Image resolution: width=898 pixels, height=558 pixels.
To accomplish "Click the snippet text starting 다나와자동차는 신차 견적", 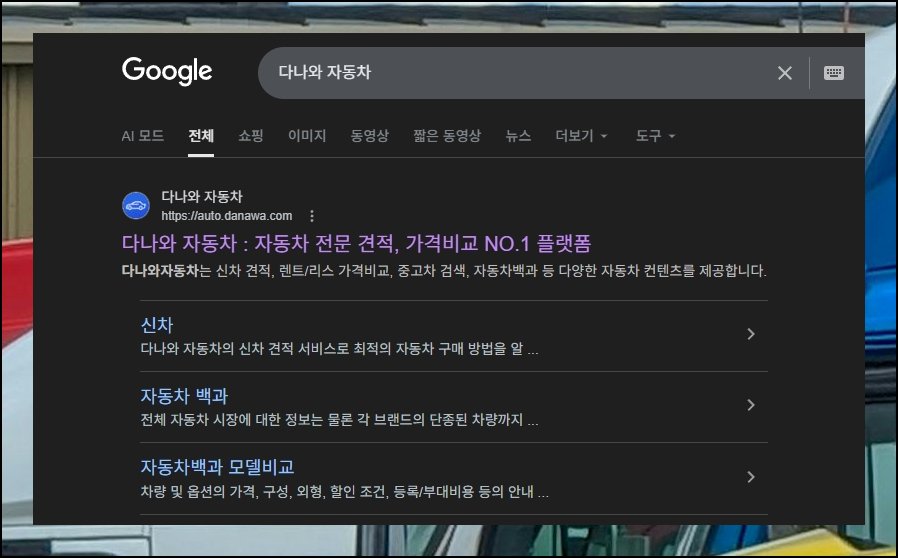I will (444, 270).
